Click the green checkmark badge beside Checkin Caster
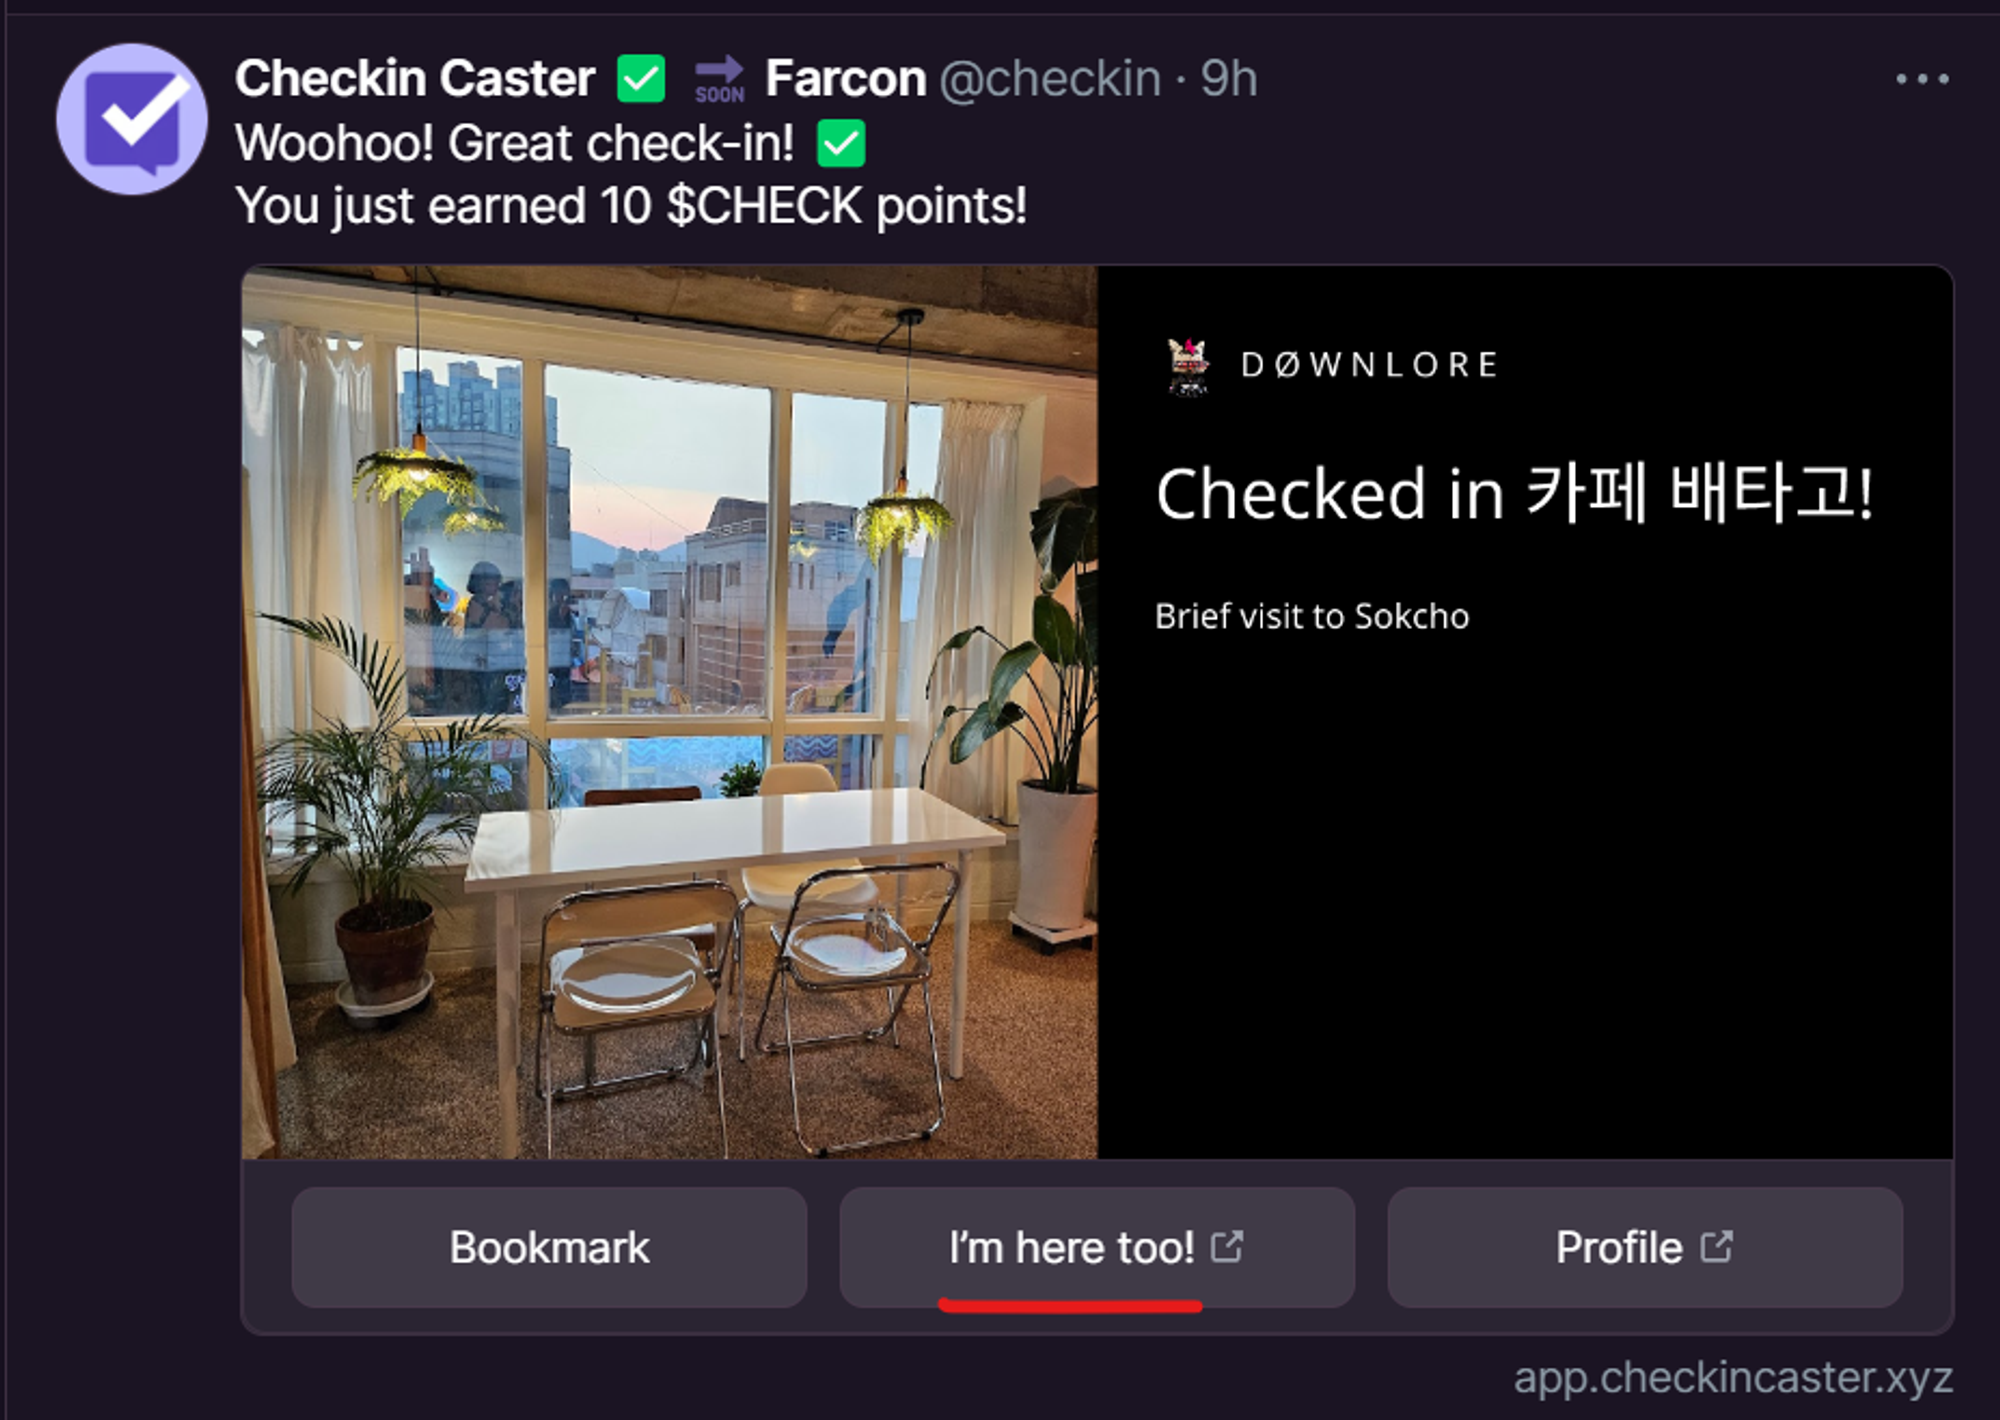The width and height of the screenshot is (2000, 1420). point(641,79)
